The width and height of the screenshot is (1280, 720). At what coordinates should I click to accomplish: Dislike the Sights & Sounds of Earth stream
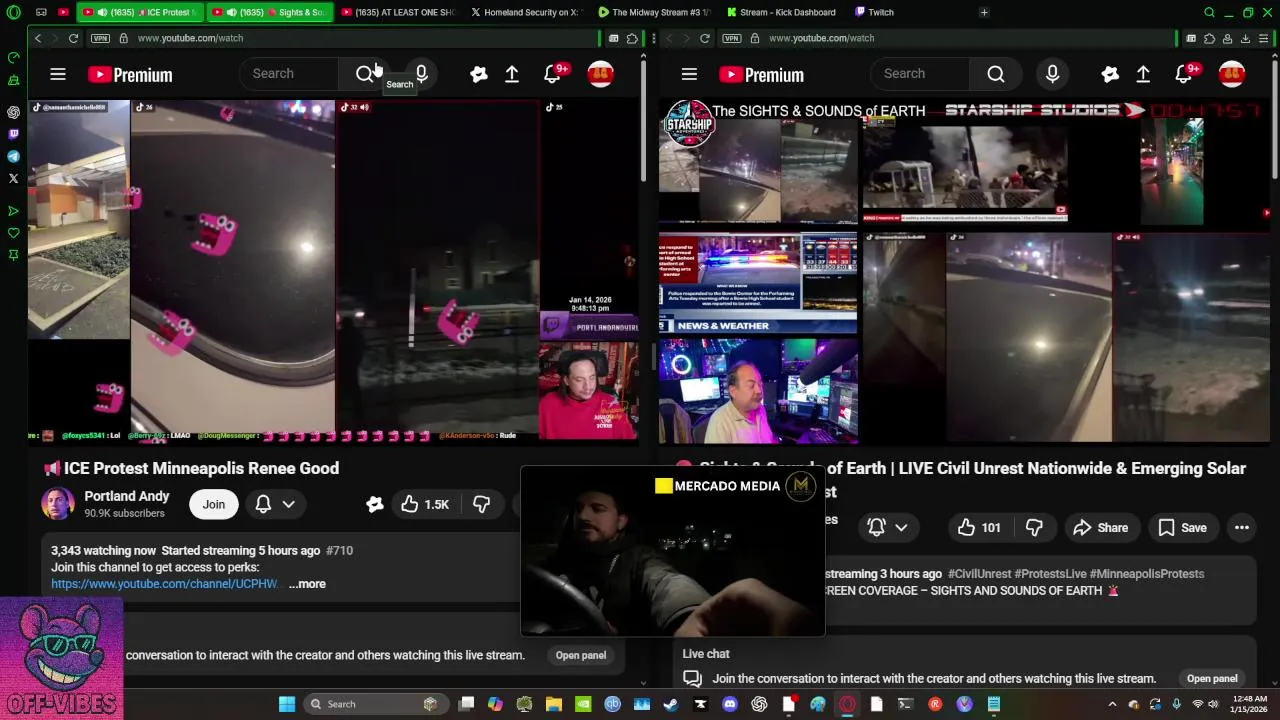(1035, 528)
